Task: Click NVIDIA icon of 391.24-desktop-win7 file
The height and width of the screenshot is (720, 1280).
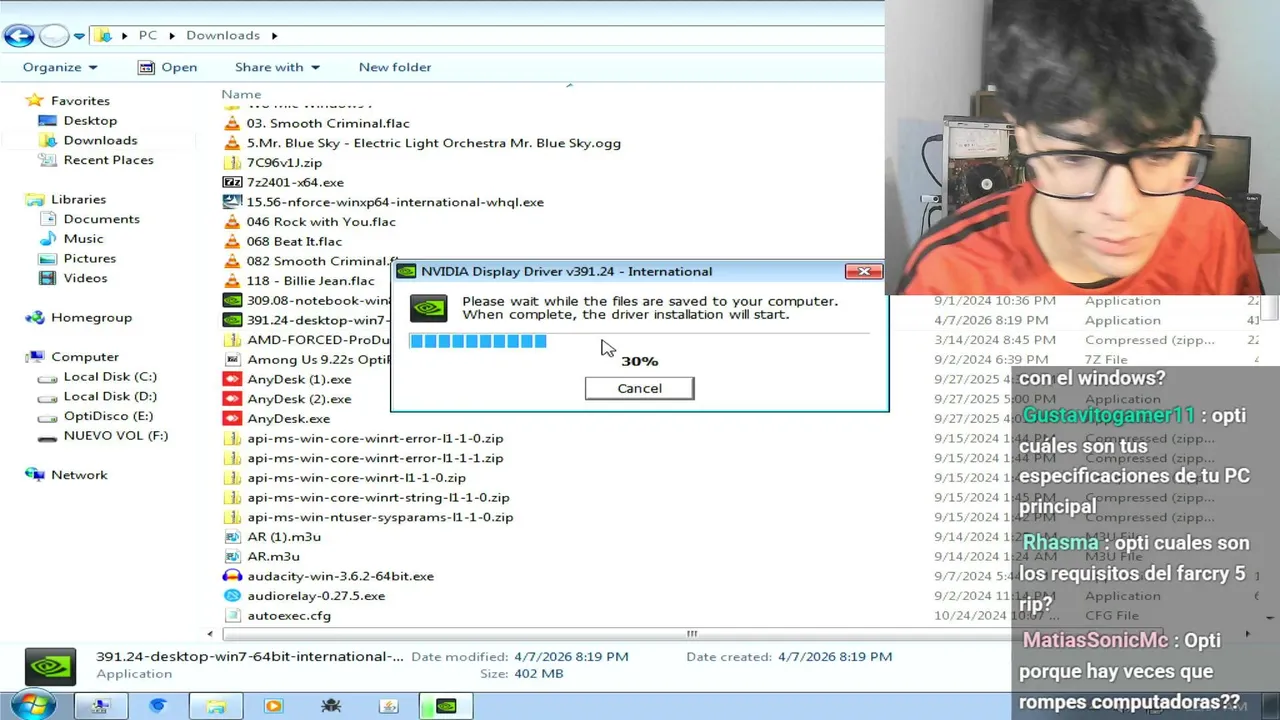Action: point(232,320)
